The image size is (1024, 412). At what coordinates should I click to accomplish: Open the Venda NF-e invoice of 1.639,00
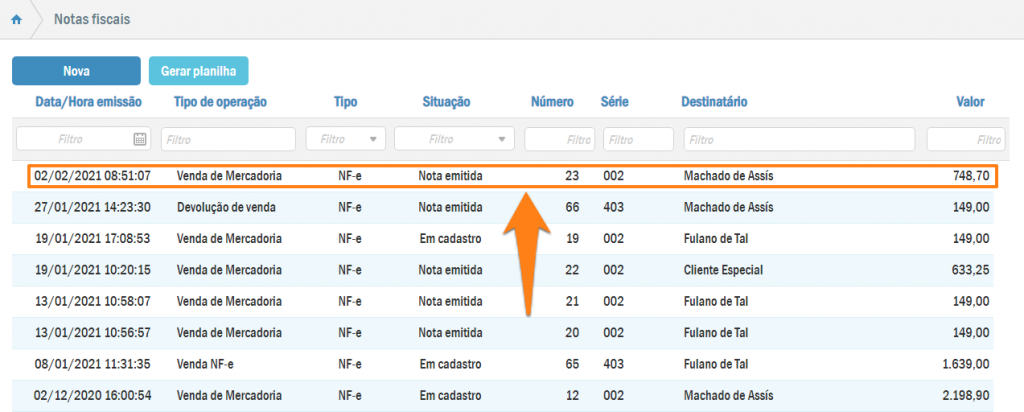[511, 364]
